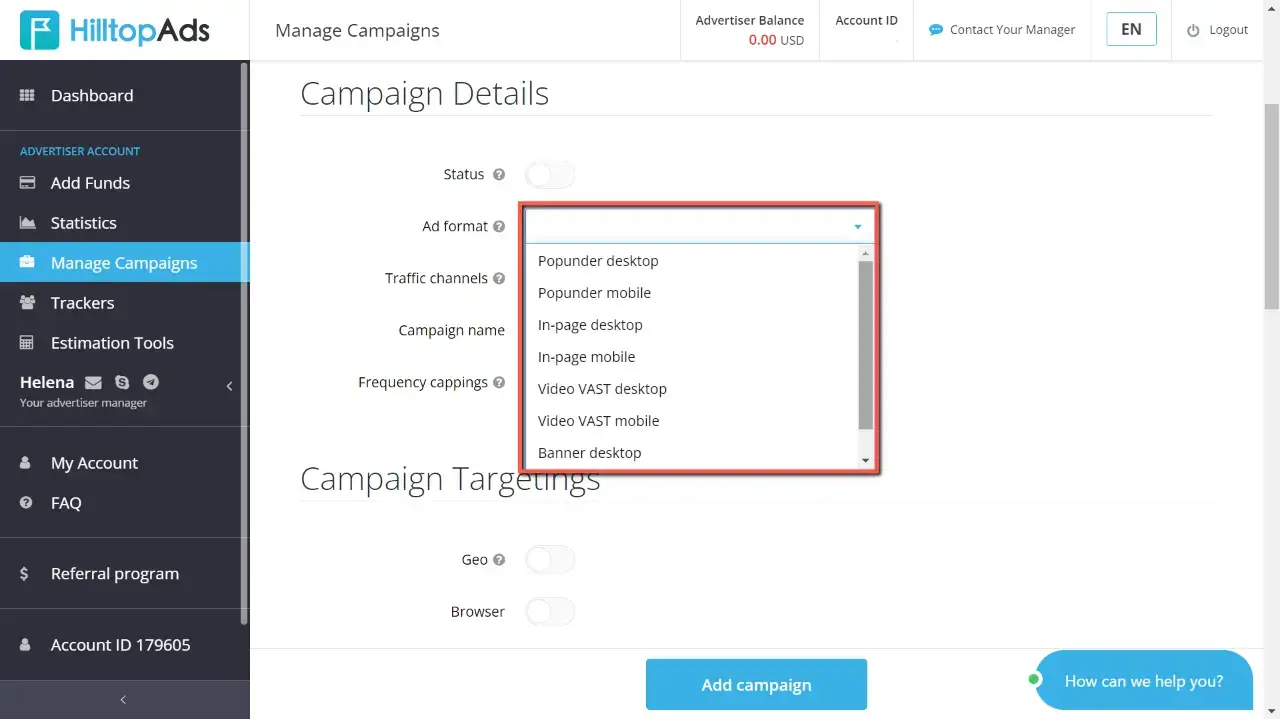The width and height of the screenshot is (1280, 719).
Task: Message Helena via the Telegram icon
Action: click(152, 382)
